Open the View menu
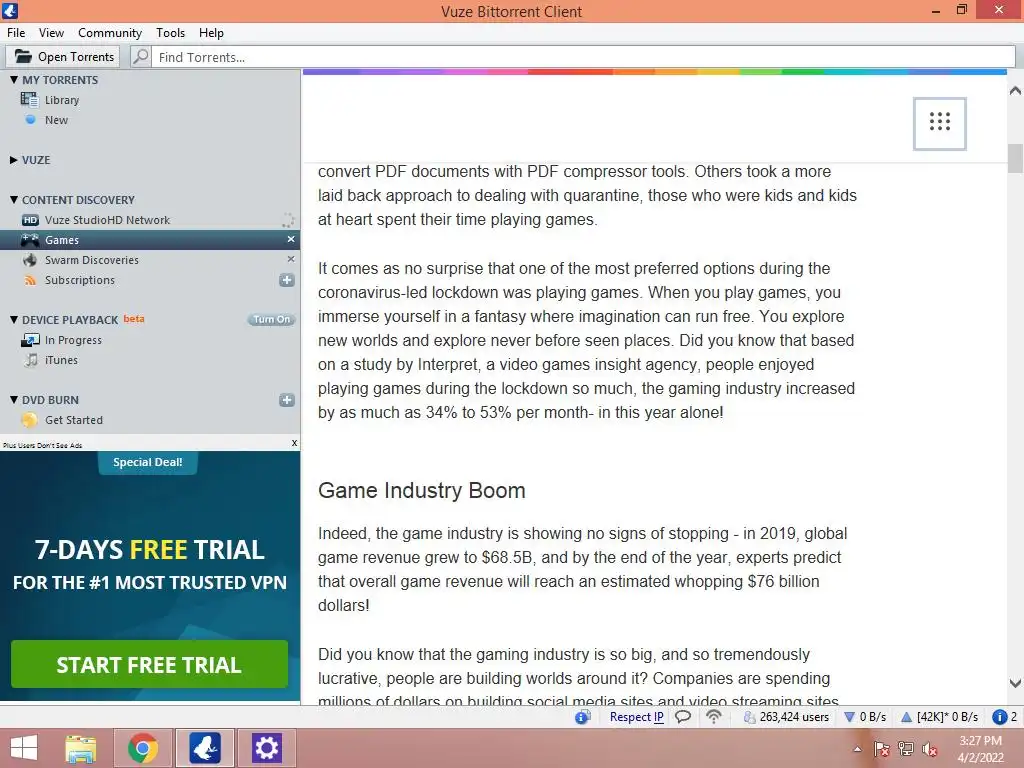Screen dimensions: 1024x768 pyautogui.click(x=51, y=33)
